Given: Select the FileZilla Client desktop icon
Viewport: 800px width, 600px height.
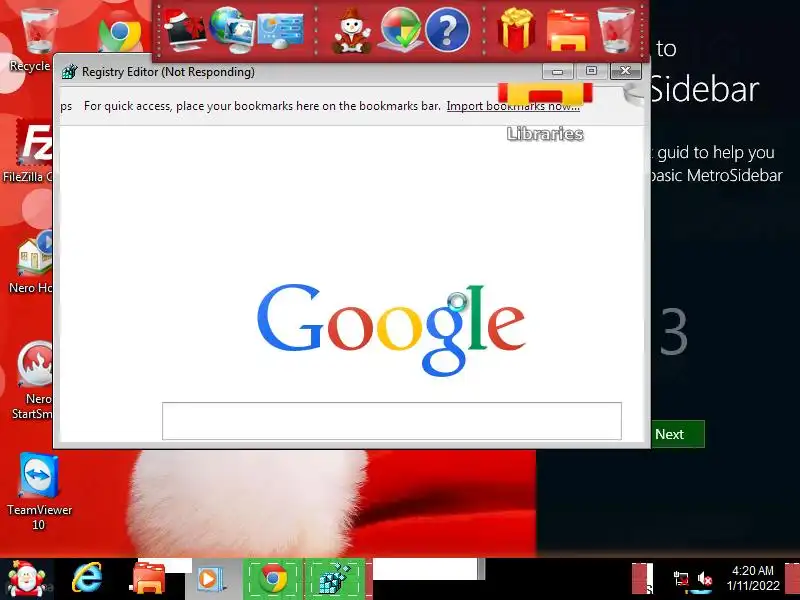Looking at the screenshot, I should pos(29,150).
